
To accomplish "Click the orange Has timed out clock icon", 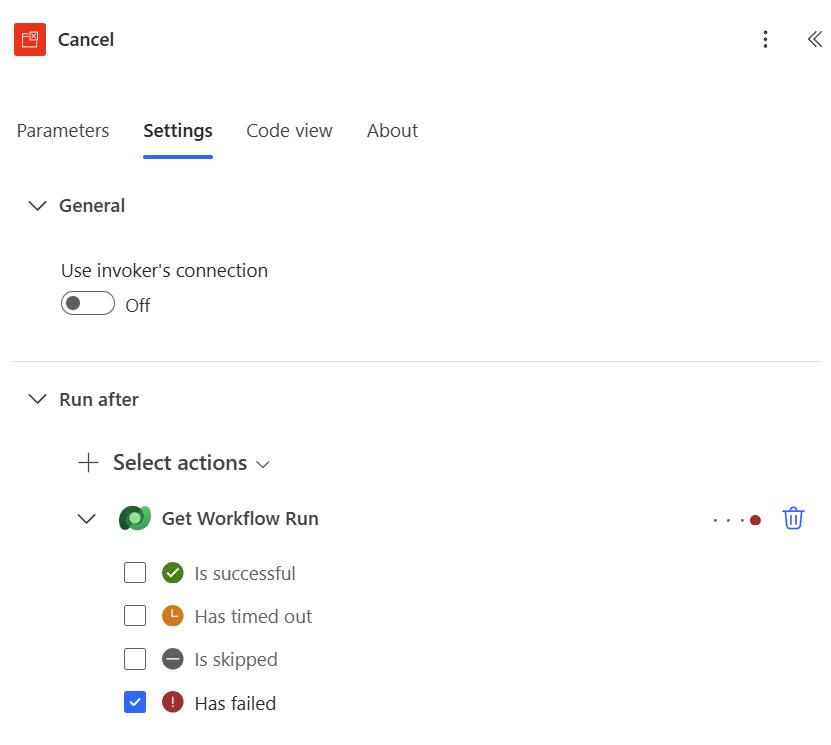I will (173, 616).
